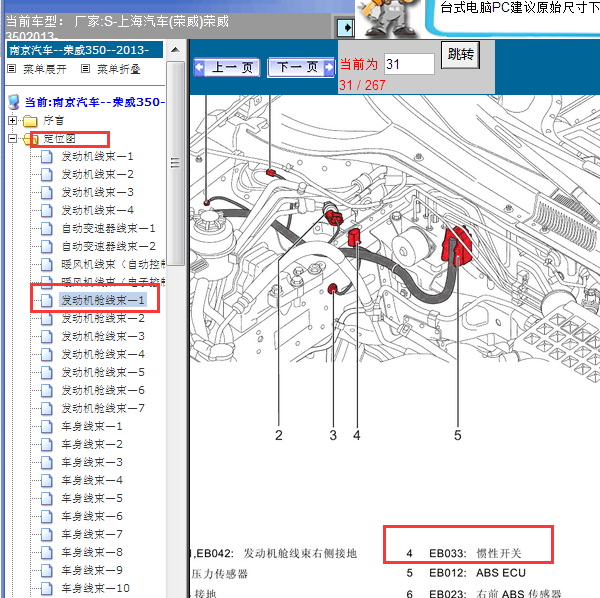Viewport: 600px width, 598px height.
Task: Click the page icon next to 发动机舱线束—7
Action: [47, 408]
